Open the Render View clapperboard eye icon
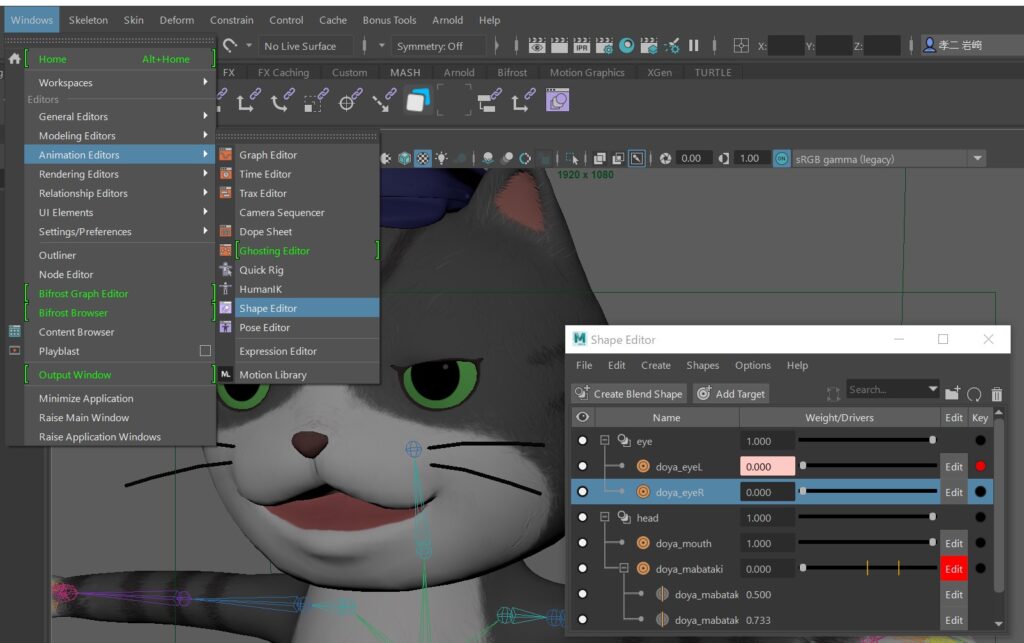The height and width of the screenshot is (643, 1024). [537, 45]
